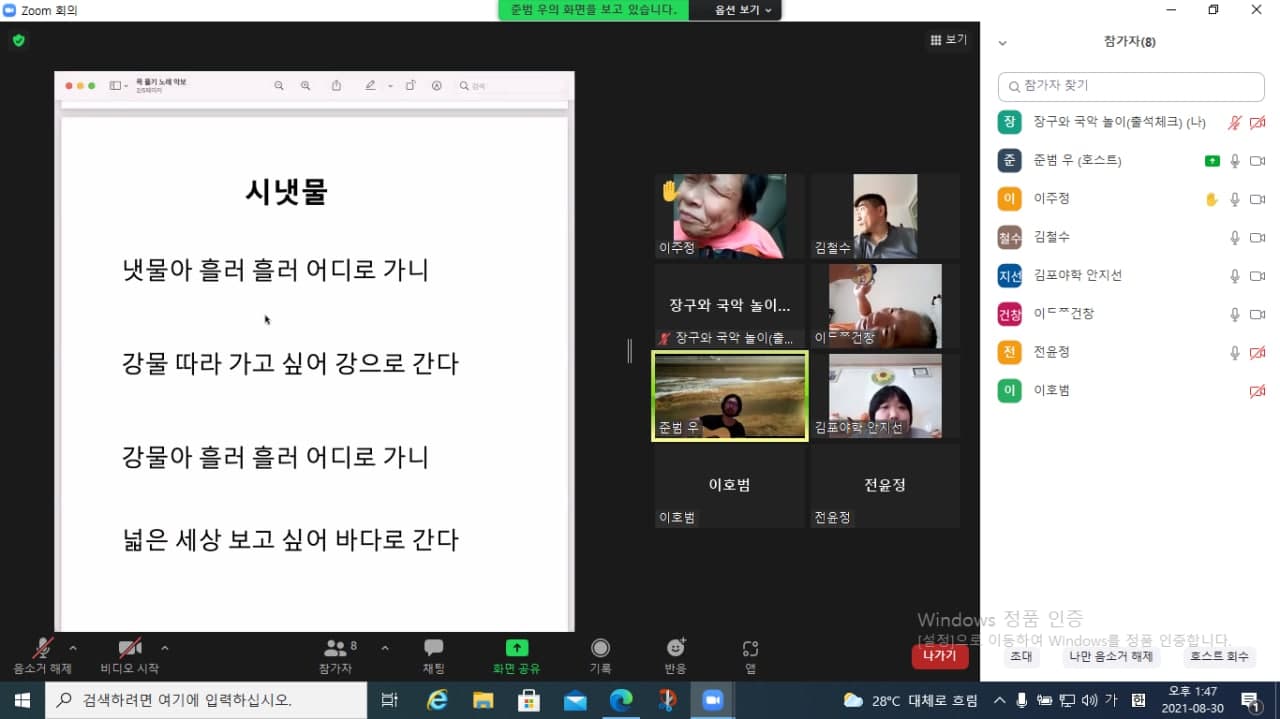Click 호스트 회수 button
The image size is (1280, 719).
click(1217, 657)
